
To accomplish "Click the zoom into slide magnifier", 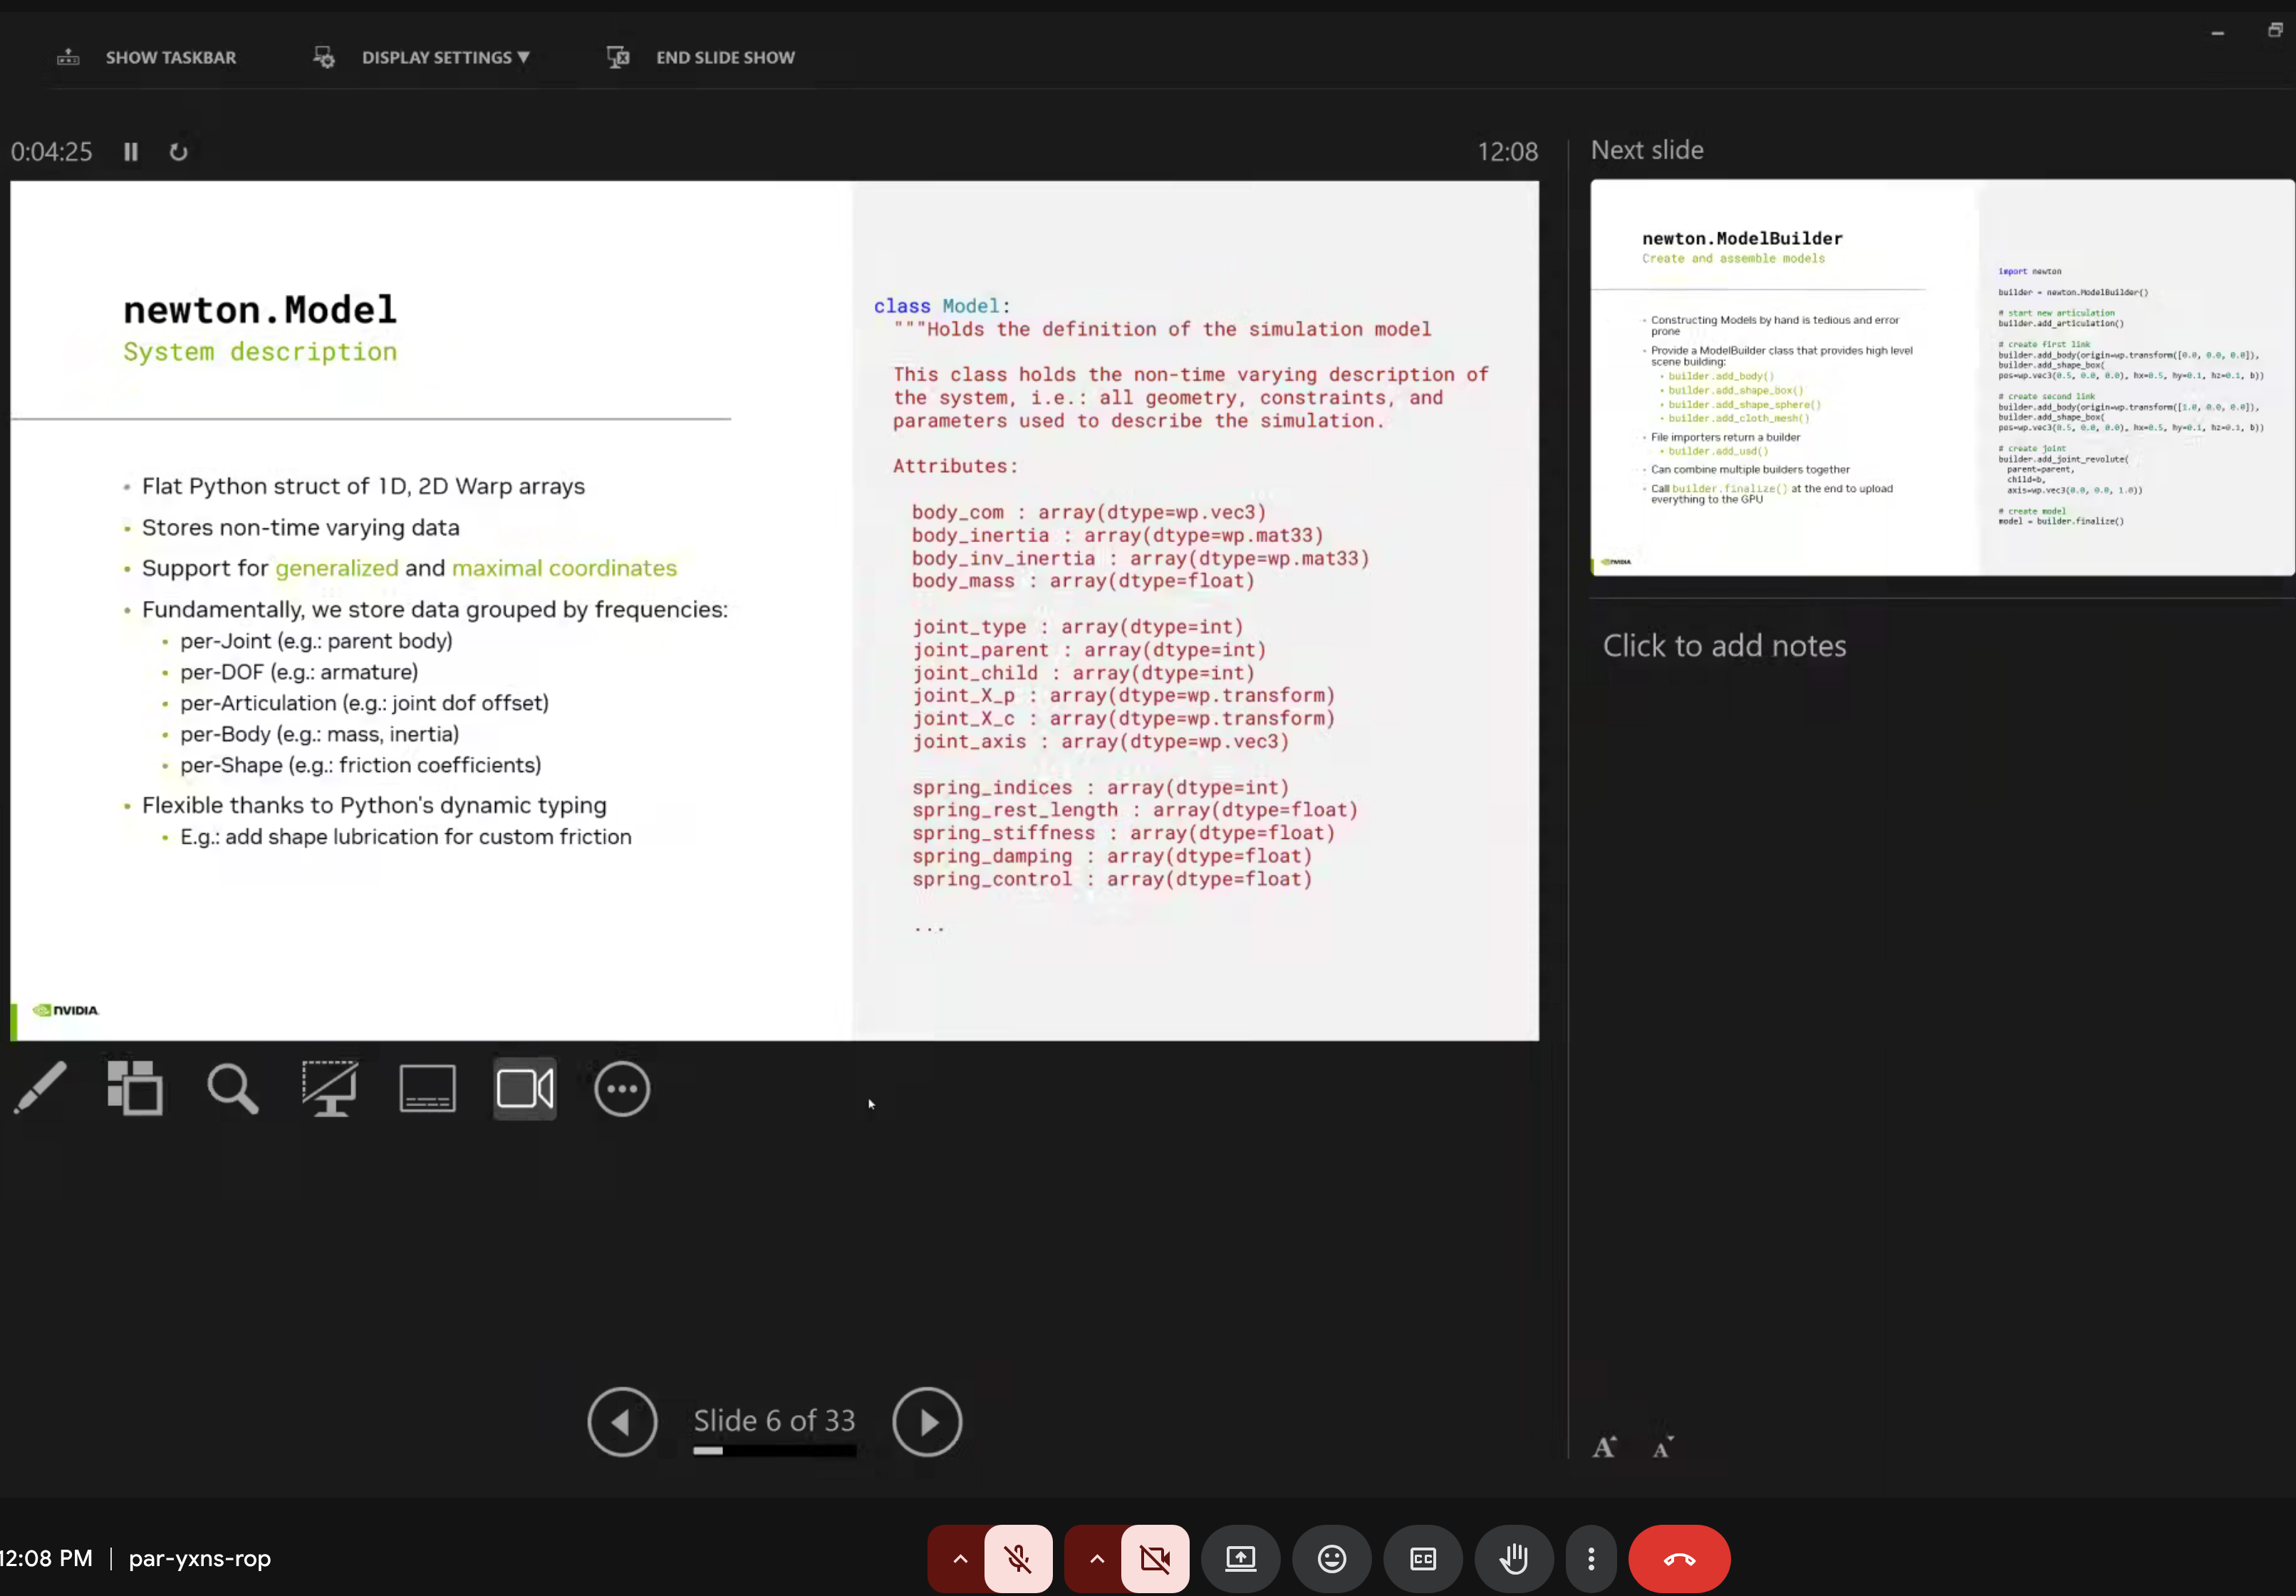I will click(x=232, y=1088).
